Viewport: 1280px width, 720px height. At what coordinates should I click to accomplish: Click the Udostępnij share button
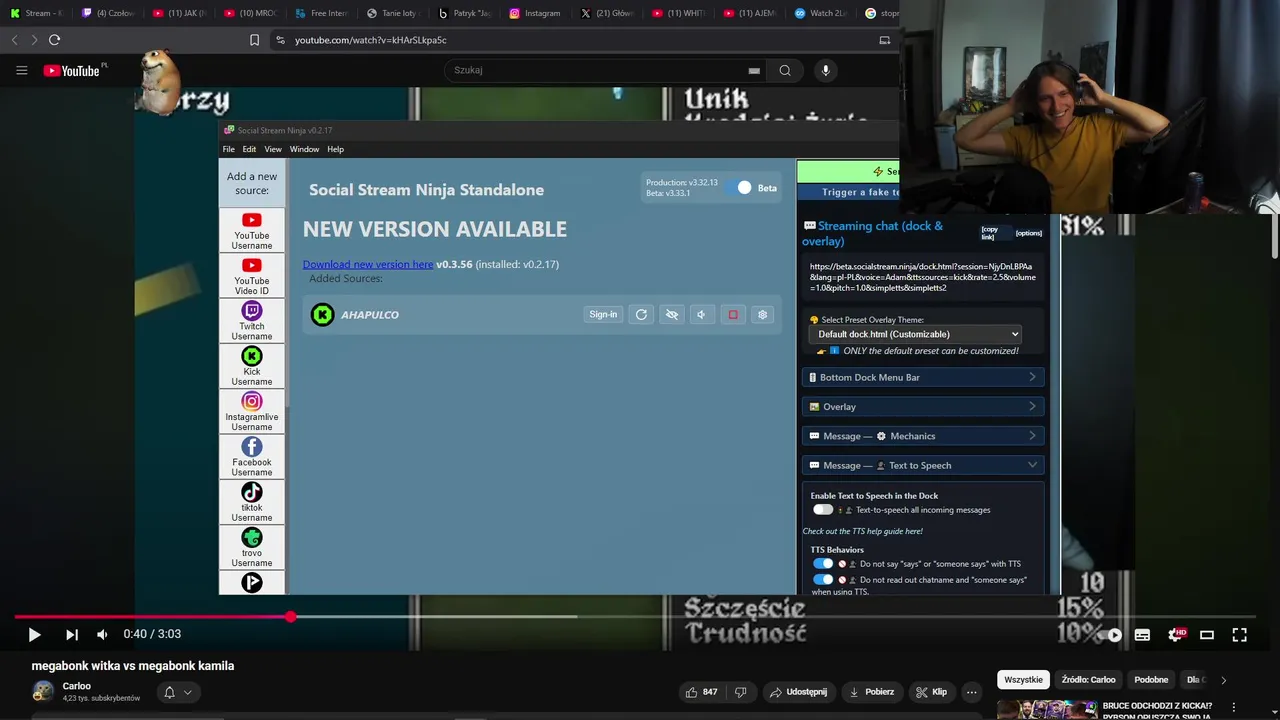797,692
